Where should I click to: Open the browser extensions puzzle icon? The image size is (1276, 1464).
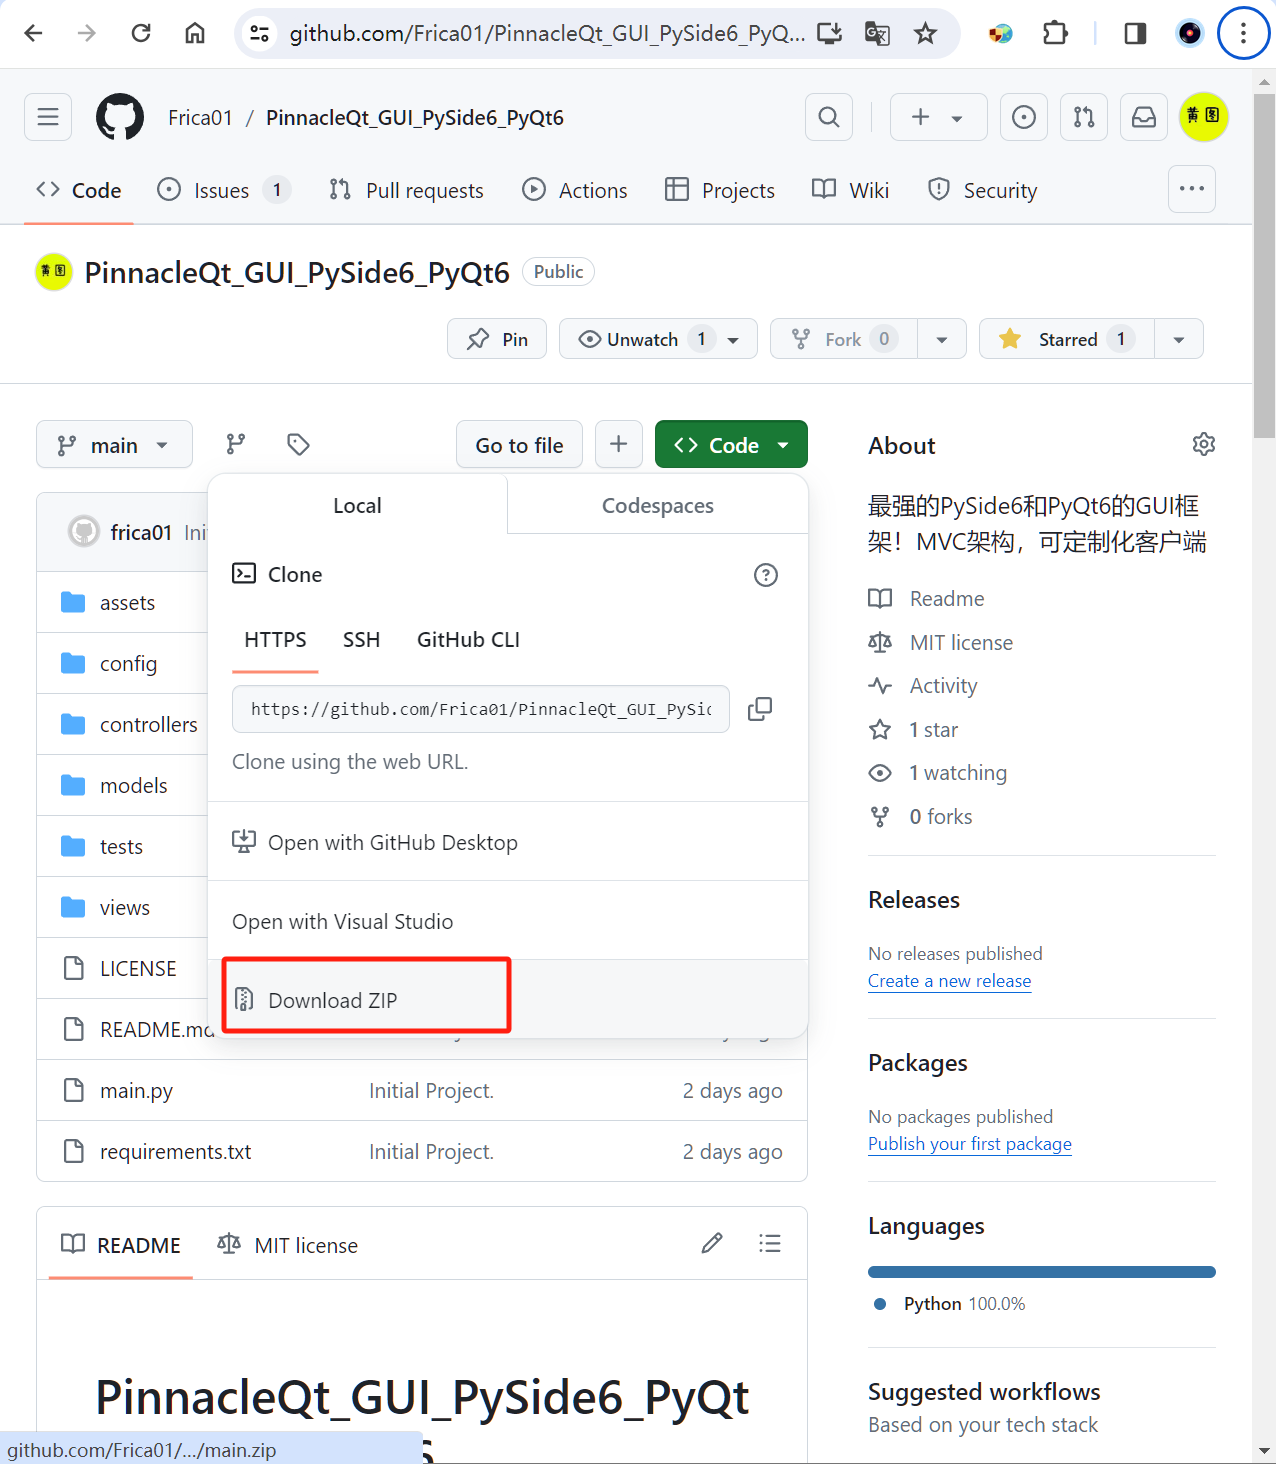click(1055, 33)
